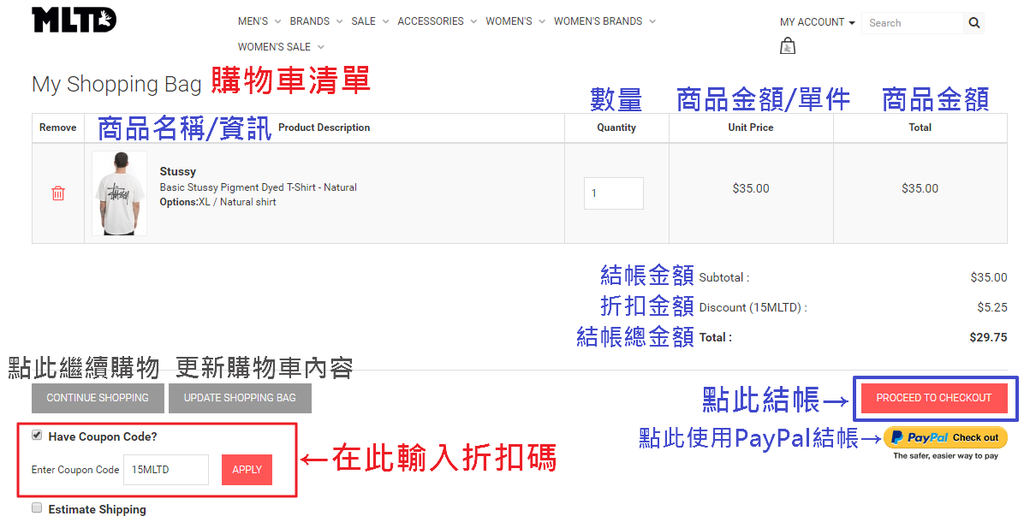Remove Stussy shirt via trash icon

click(x=58, y=193)
